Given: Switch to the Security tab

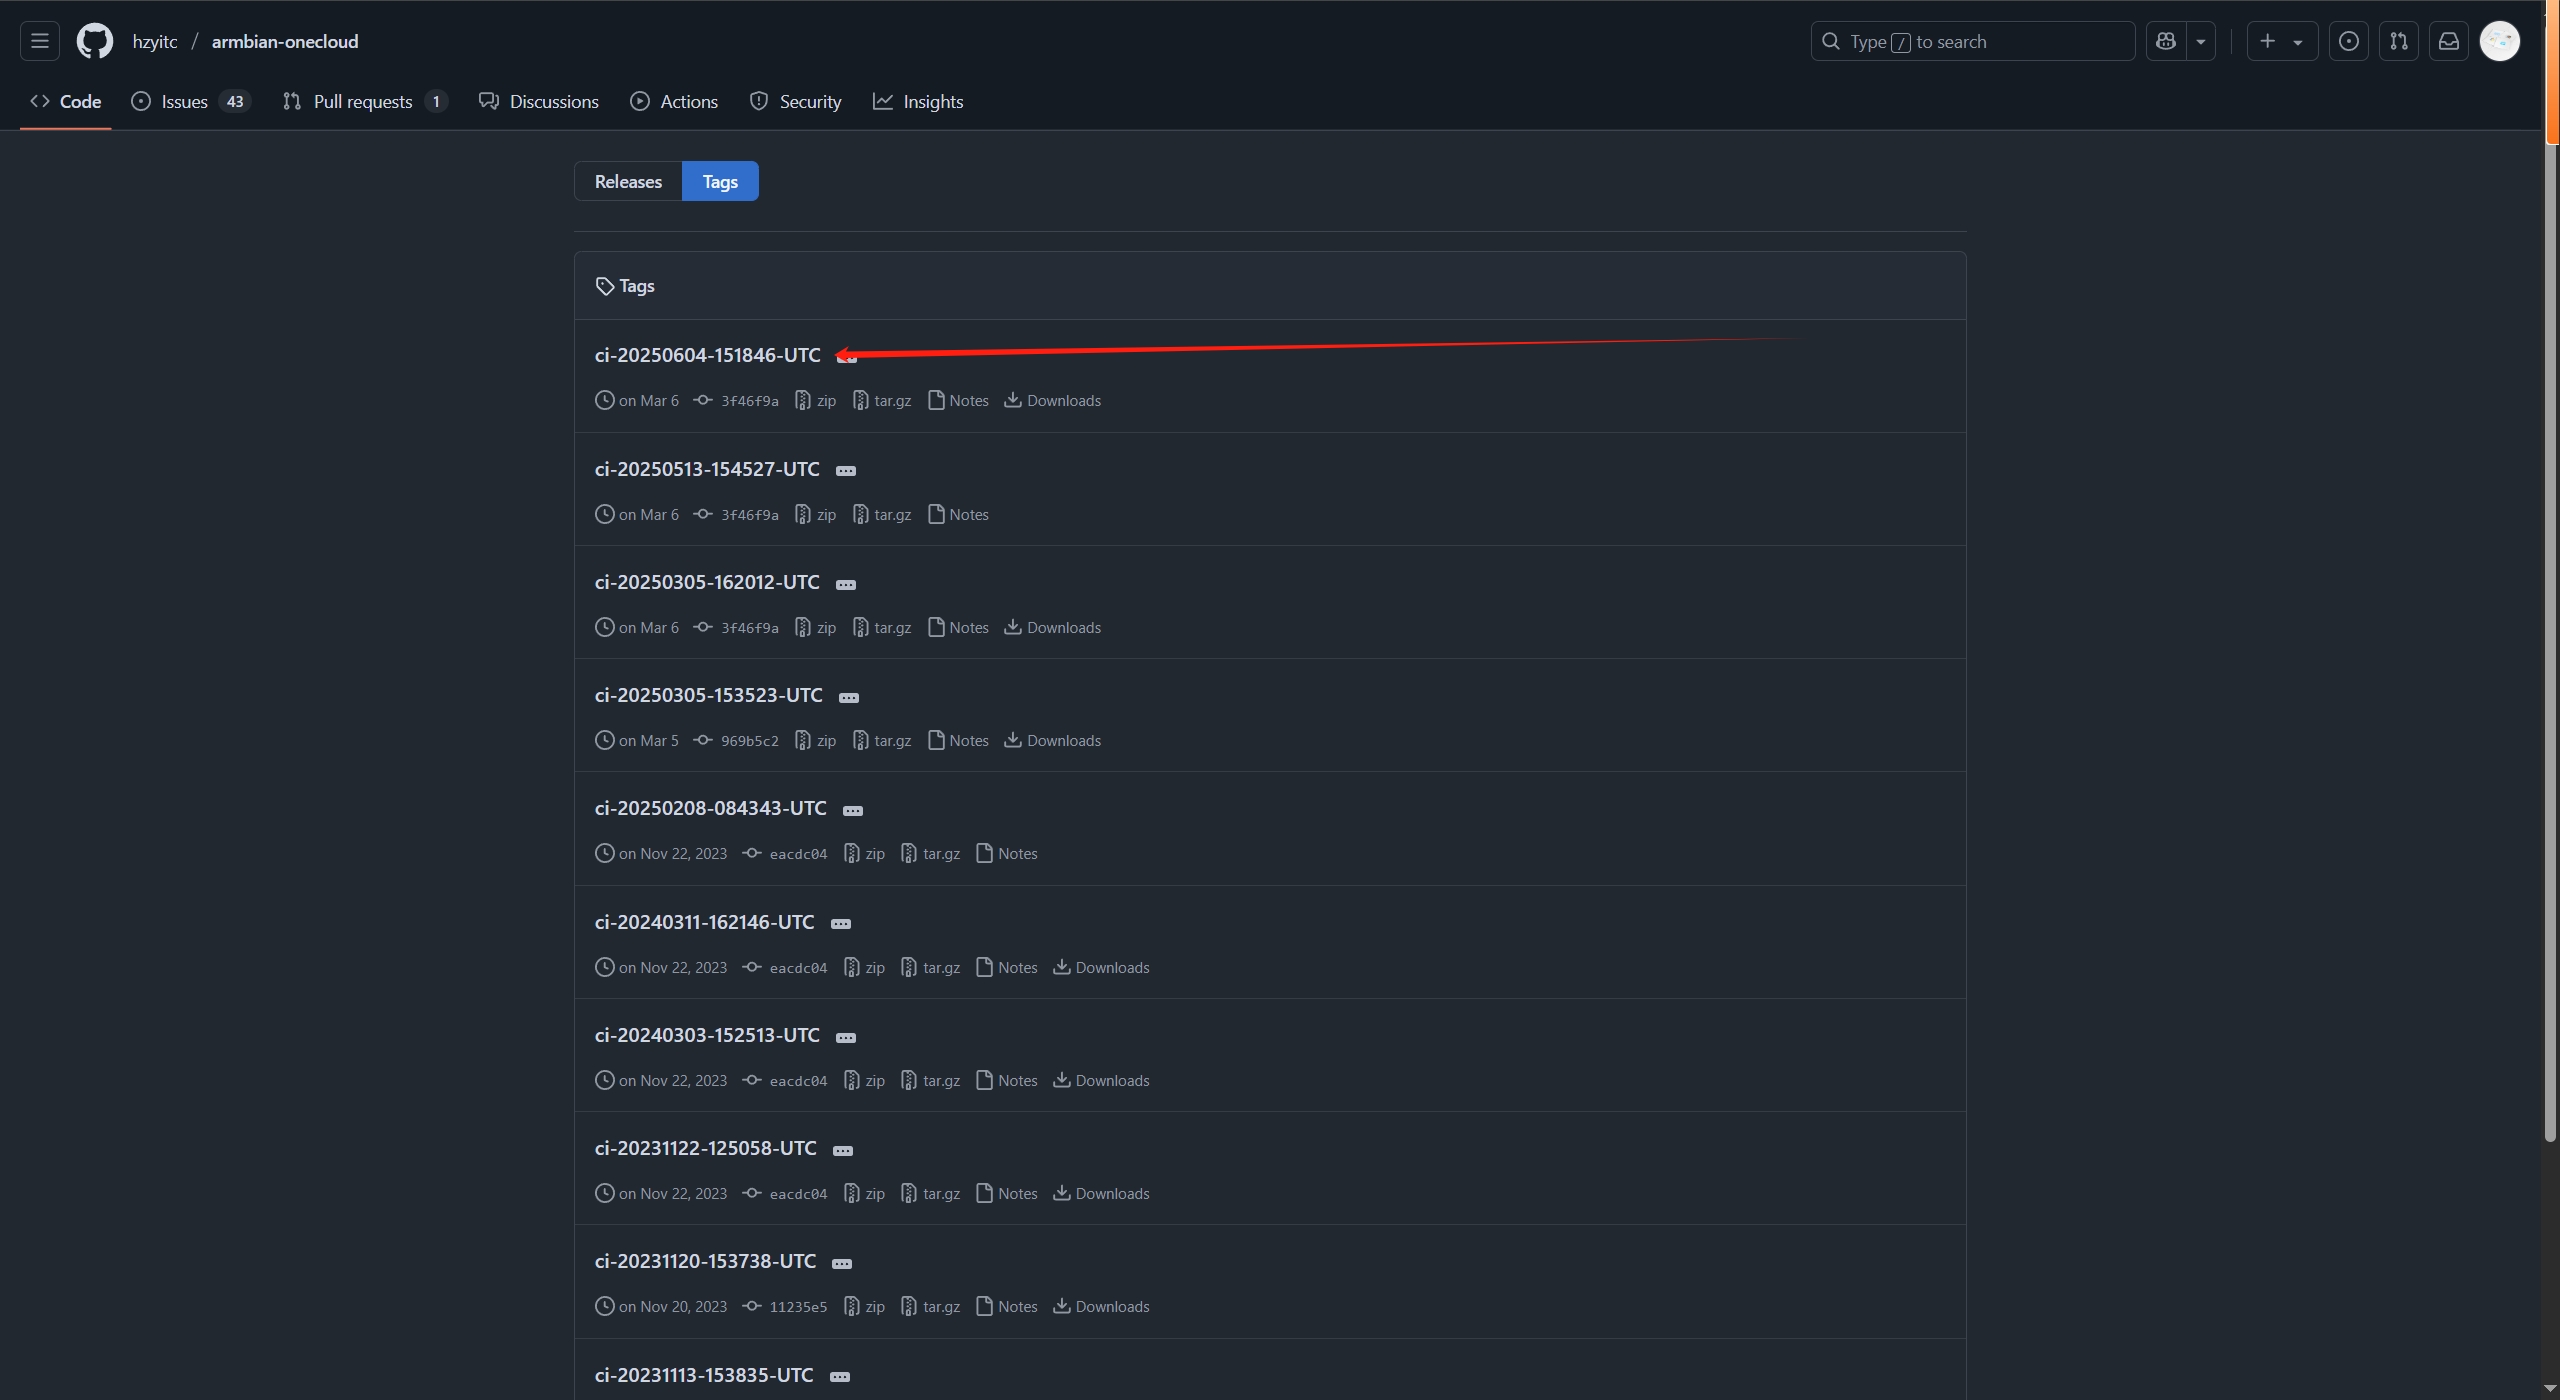Looking at the screenshot, I should point(796,101).
